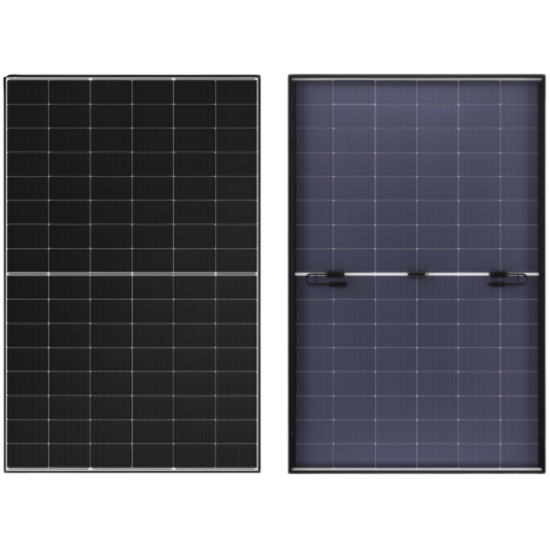Click the black front-side solar panel image
550x550 pixels.
point(132,274)
